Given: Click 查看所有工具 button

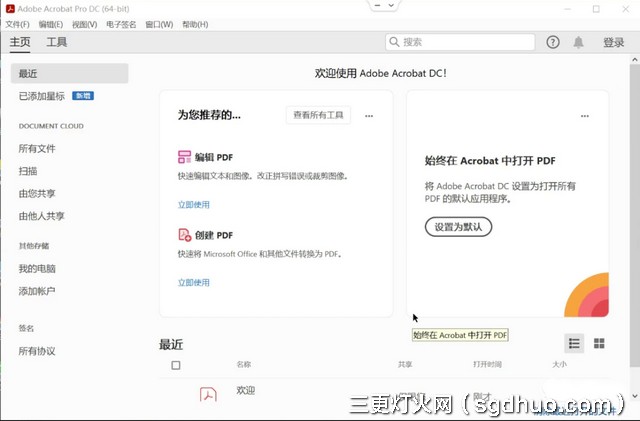Looking at the screenshot, I should pyautogui.click(x=318, y=115).
